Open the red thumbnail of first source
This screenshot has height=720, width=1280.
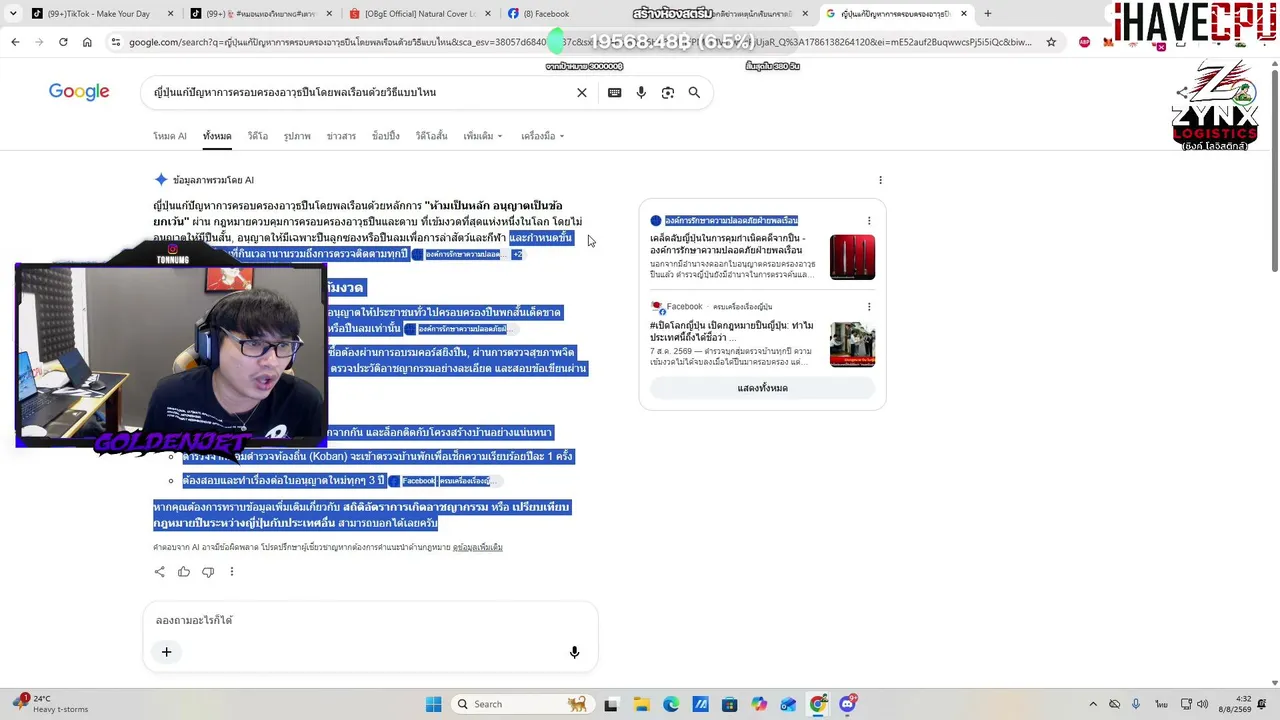(x=852, y=257)
